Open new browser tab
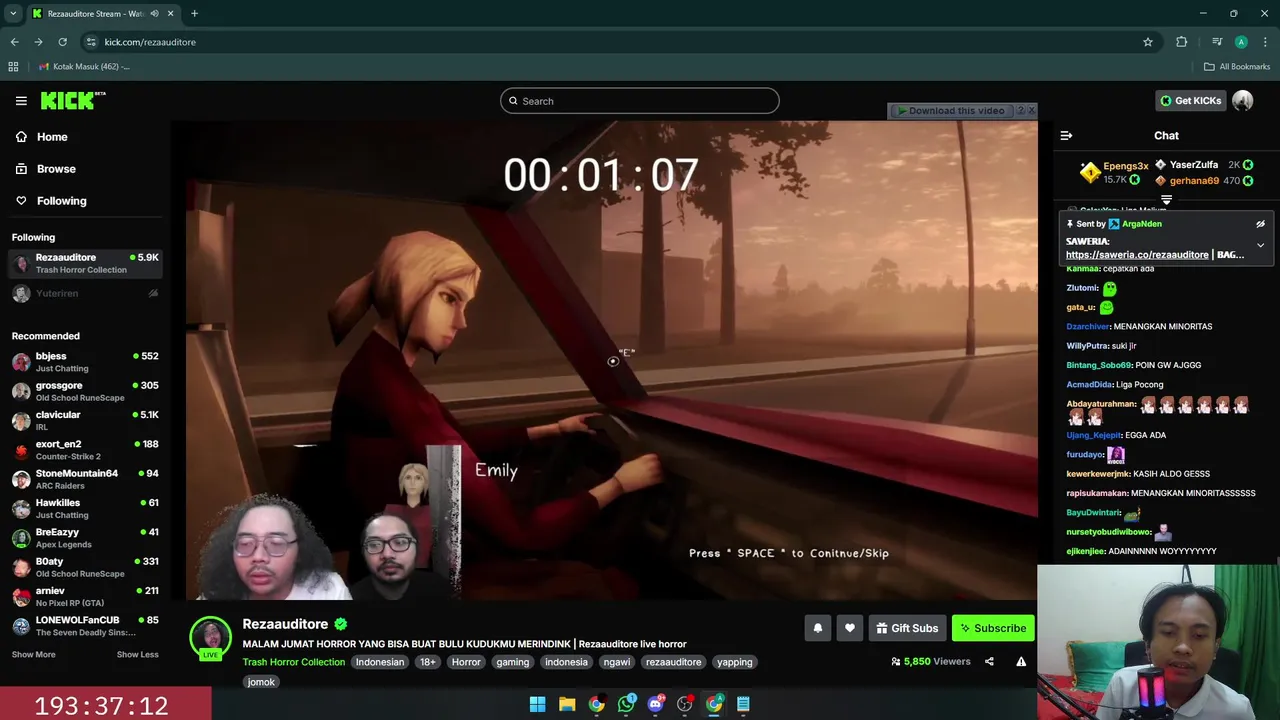Image resolution: width=1280 pixels, height=720 pixels. click(194, 14)
